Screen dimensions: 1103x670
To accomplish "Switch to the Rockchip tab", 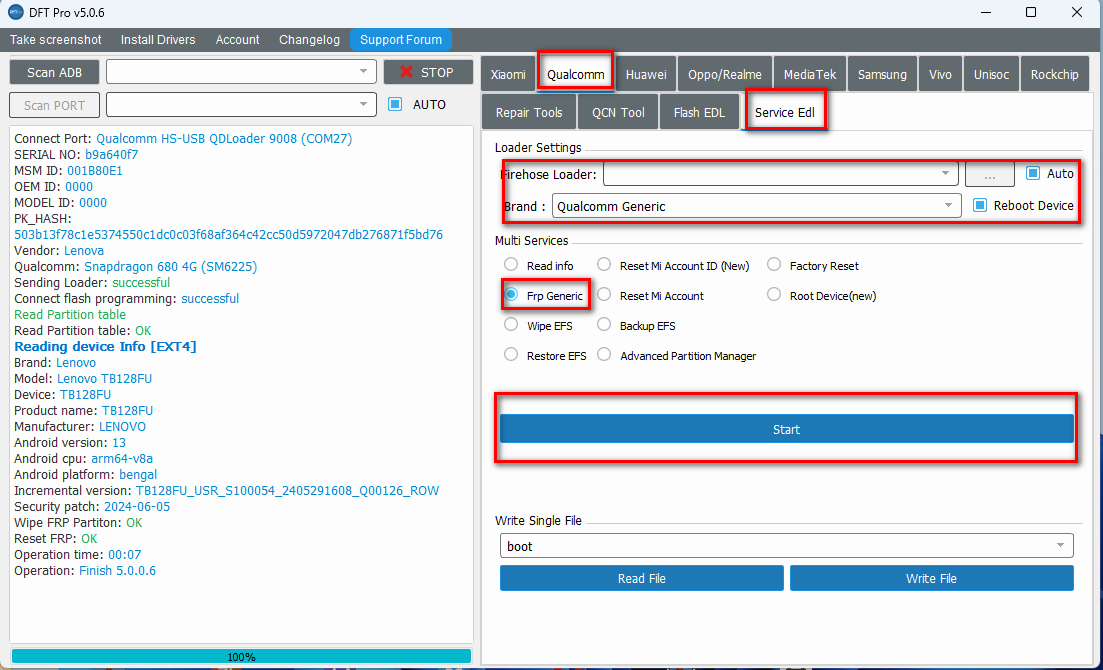I will tap(1054, 74).
